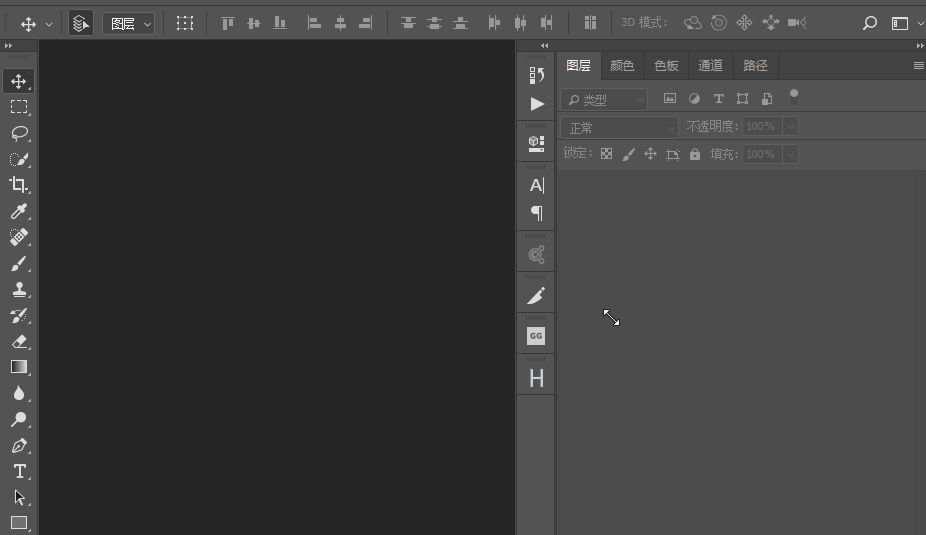Toggle layer filtering on/off switch
926x535 pixels.
[x=794, y=97]
